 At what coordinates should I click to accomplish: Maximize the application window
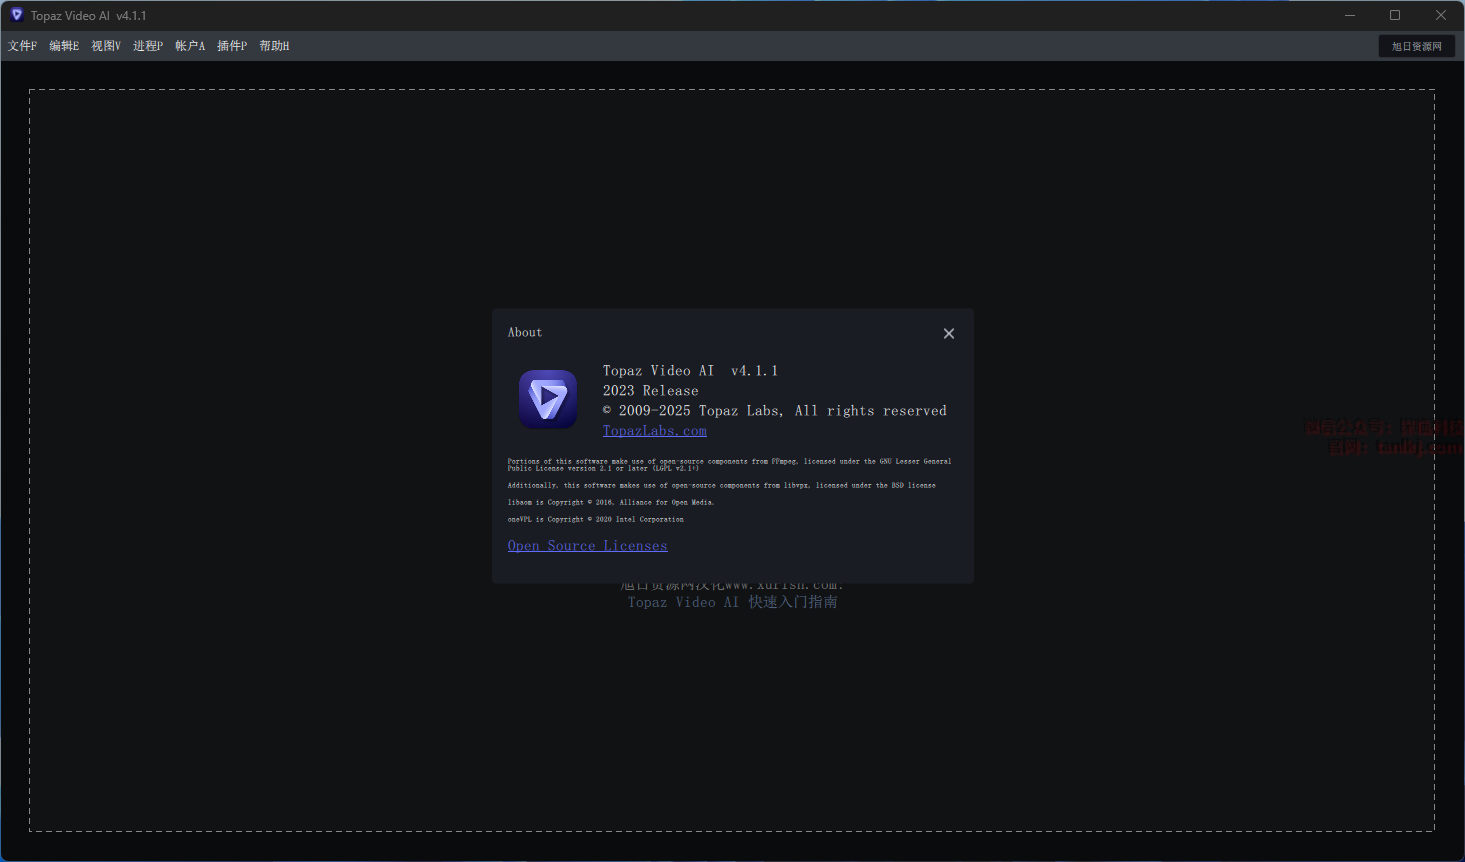(1395, 15)
